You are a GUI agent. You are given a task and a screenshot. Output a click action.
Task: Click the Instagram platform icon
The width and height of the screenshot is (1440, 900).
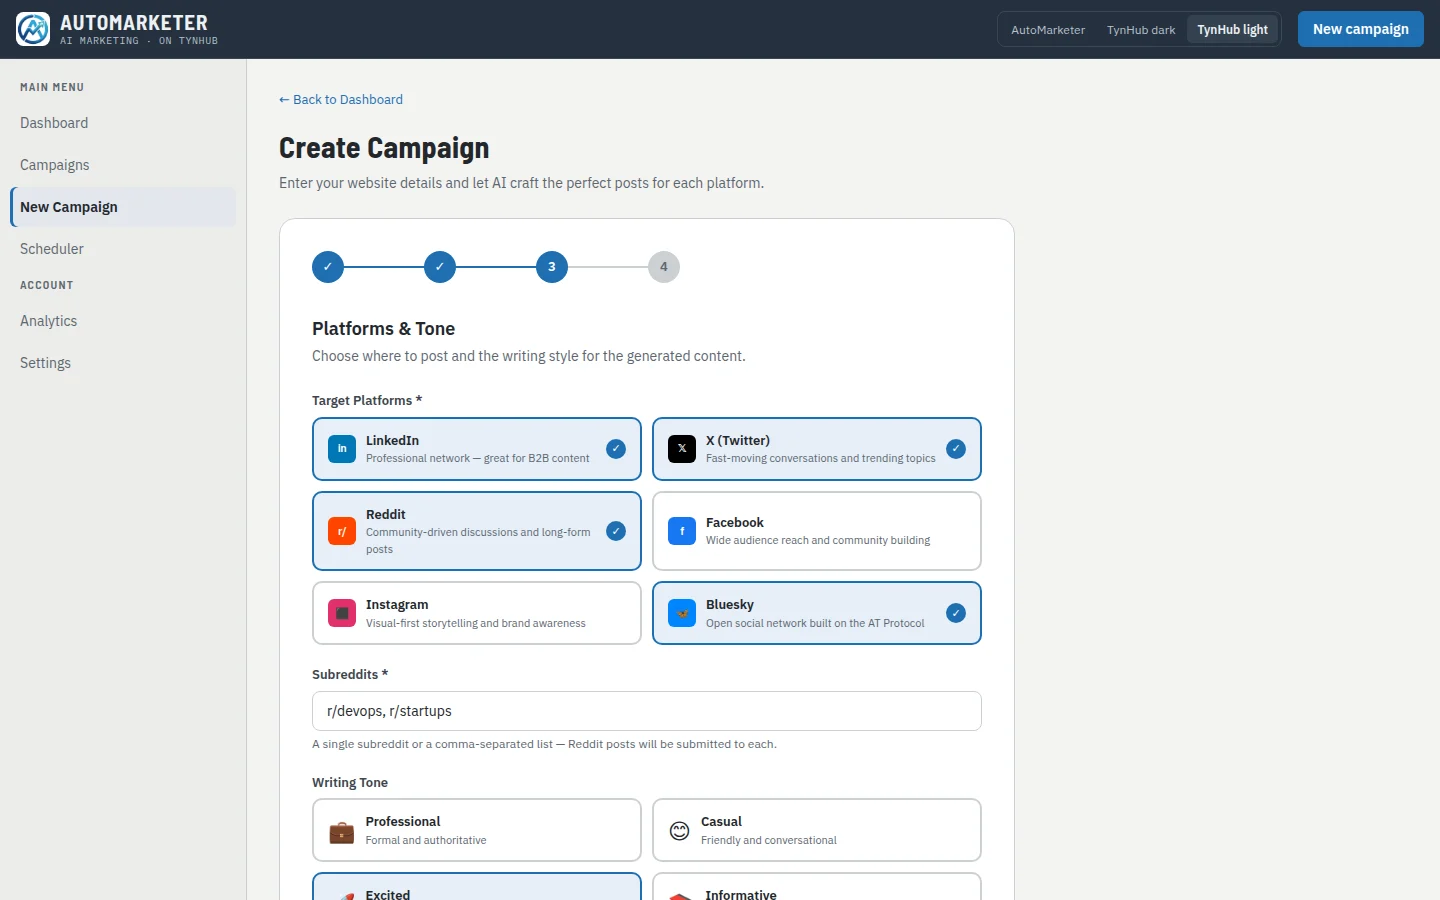[x=342, y=613]
